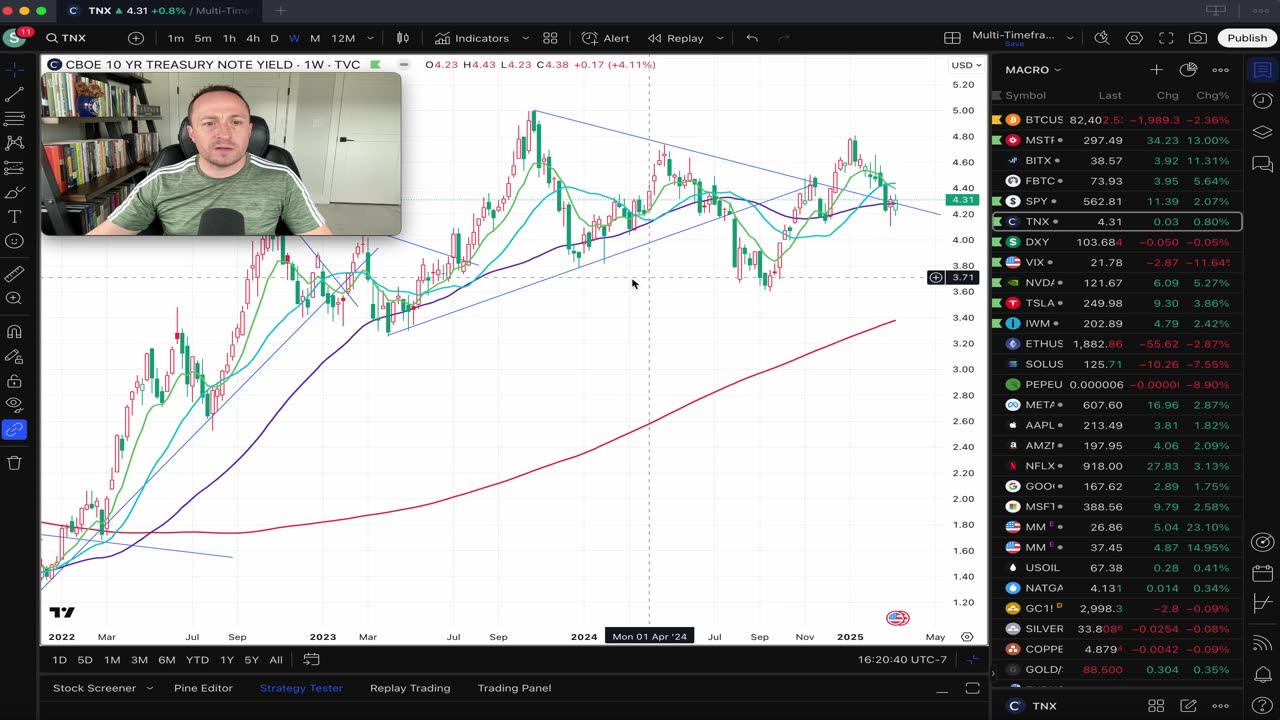Open the Pine Editor tab

[203, 688]
